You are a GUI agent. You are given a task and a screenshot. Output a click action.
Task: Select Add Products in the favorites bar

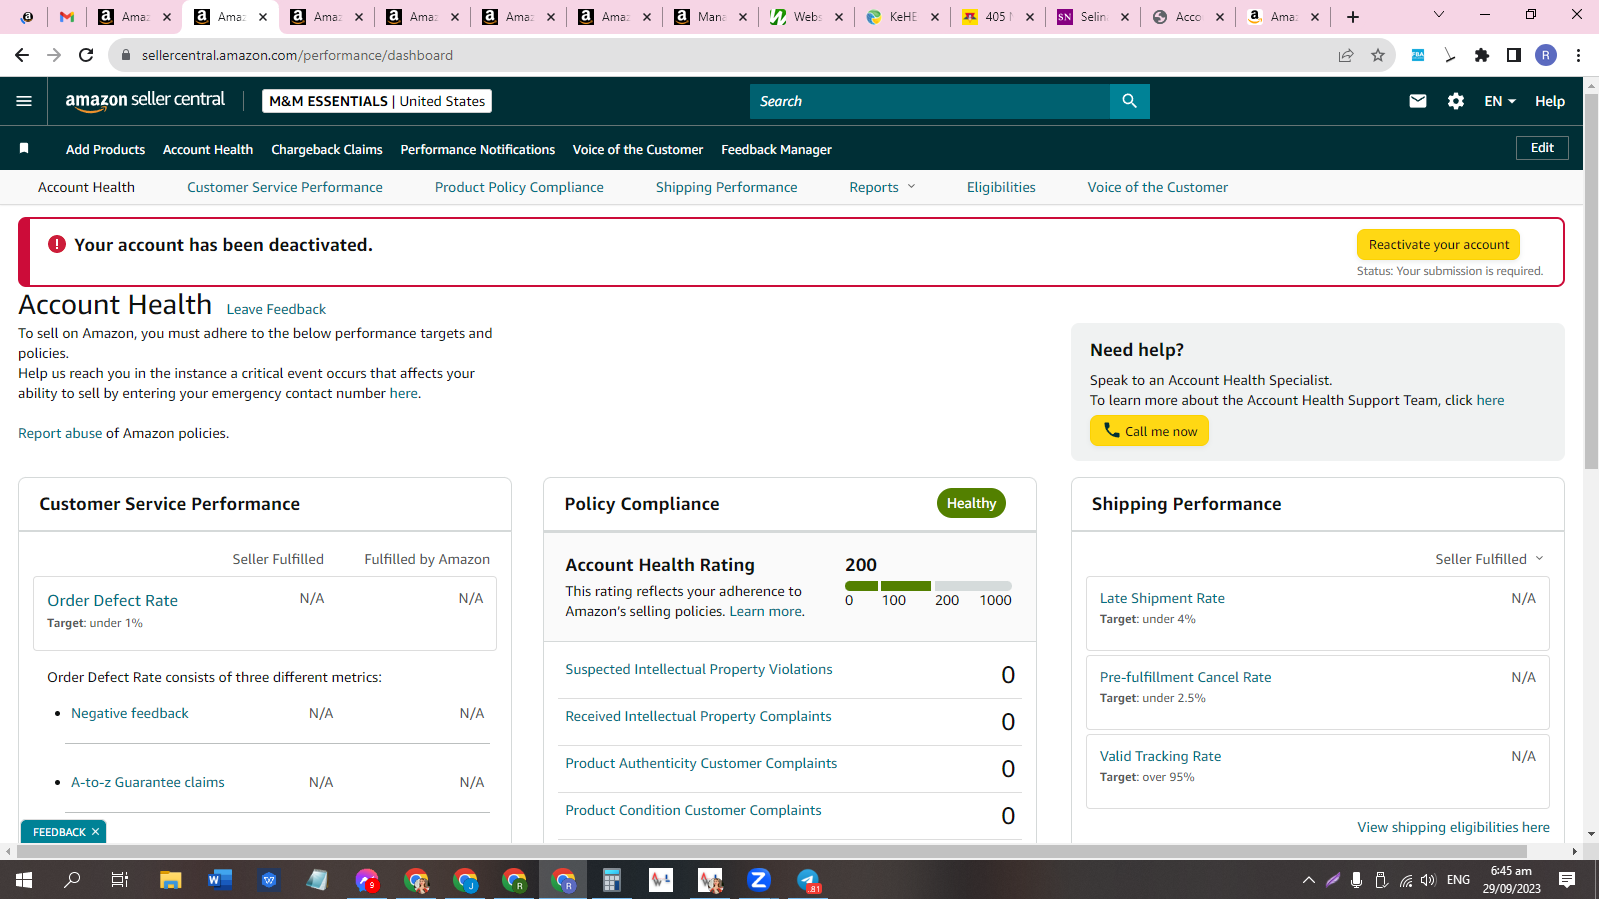point(105,149)
